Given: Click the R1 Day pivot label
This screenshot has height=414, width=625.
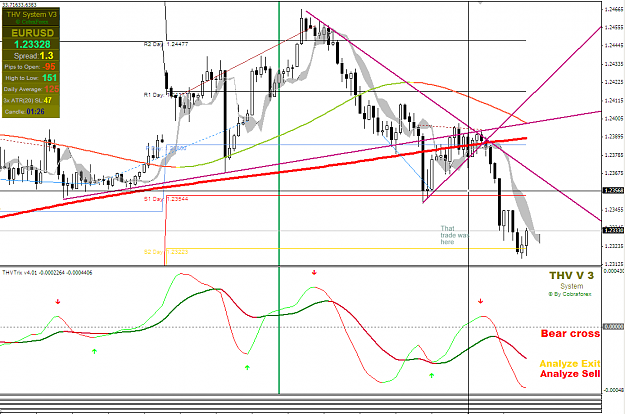Looking at the screenshot, I should pyautogui.click(x=154, y=95).
